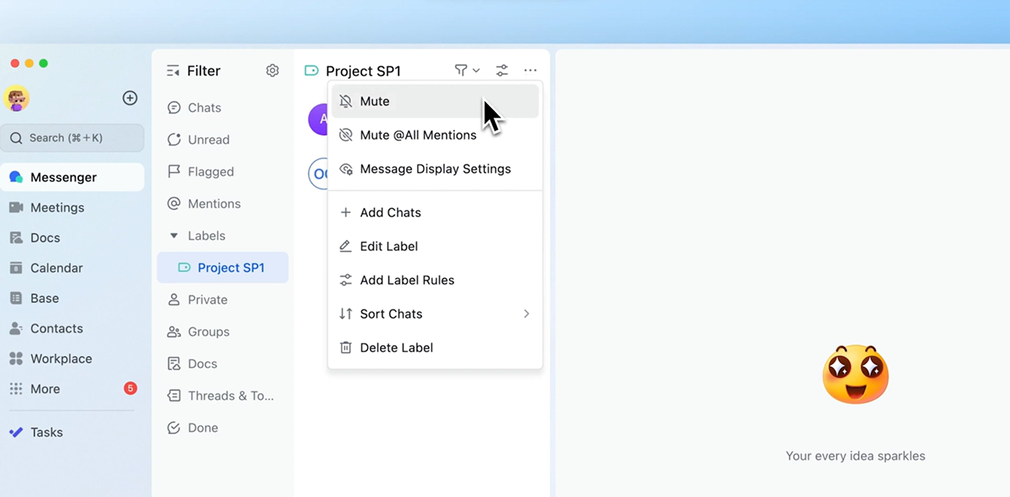Select Delete Label from the menu
Image resolution: width=1010 pixels, height=497 pixels.
coord(396,348)
